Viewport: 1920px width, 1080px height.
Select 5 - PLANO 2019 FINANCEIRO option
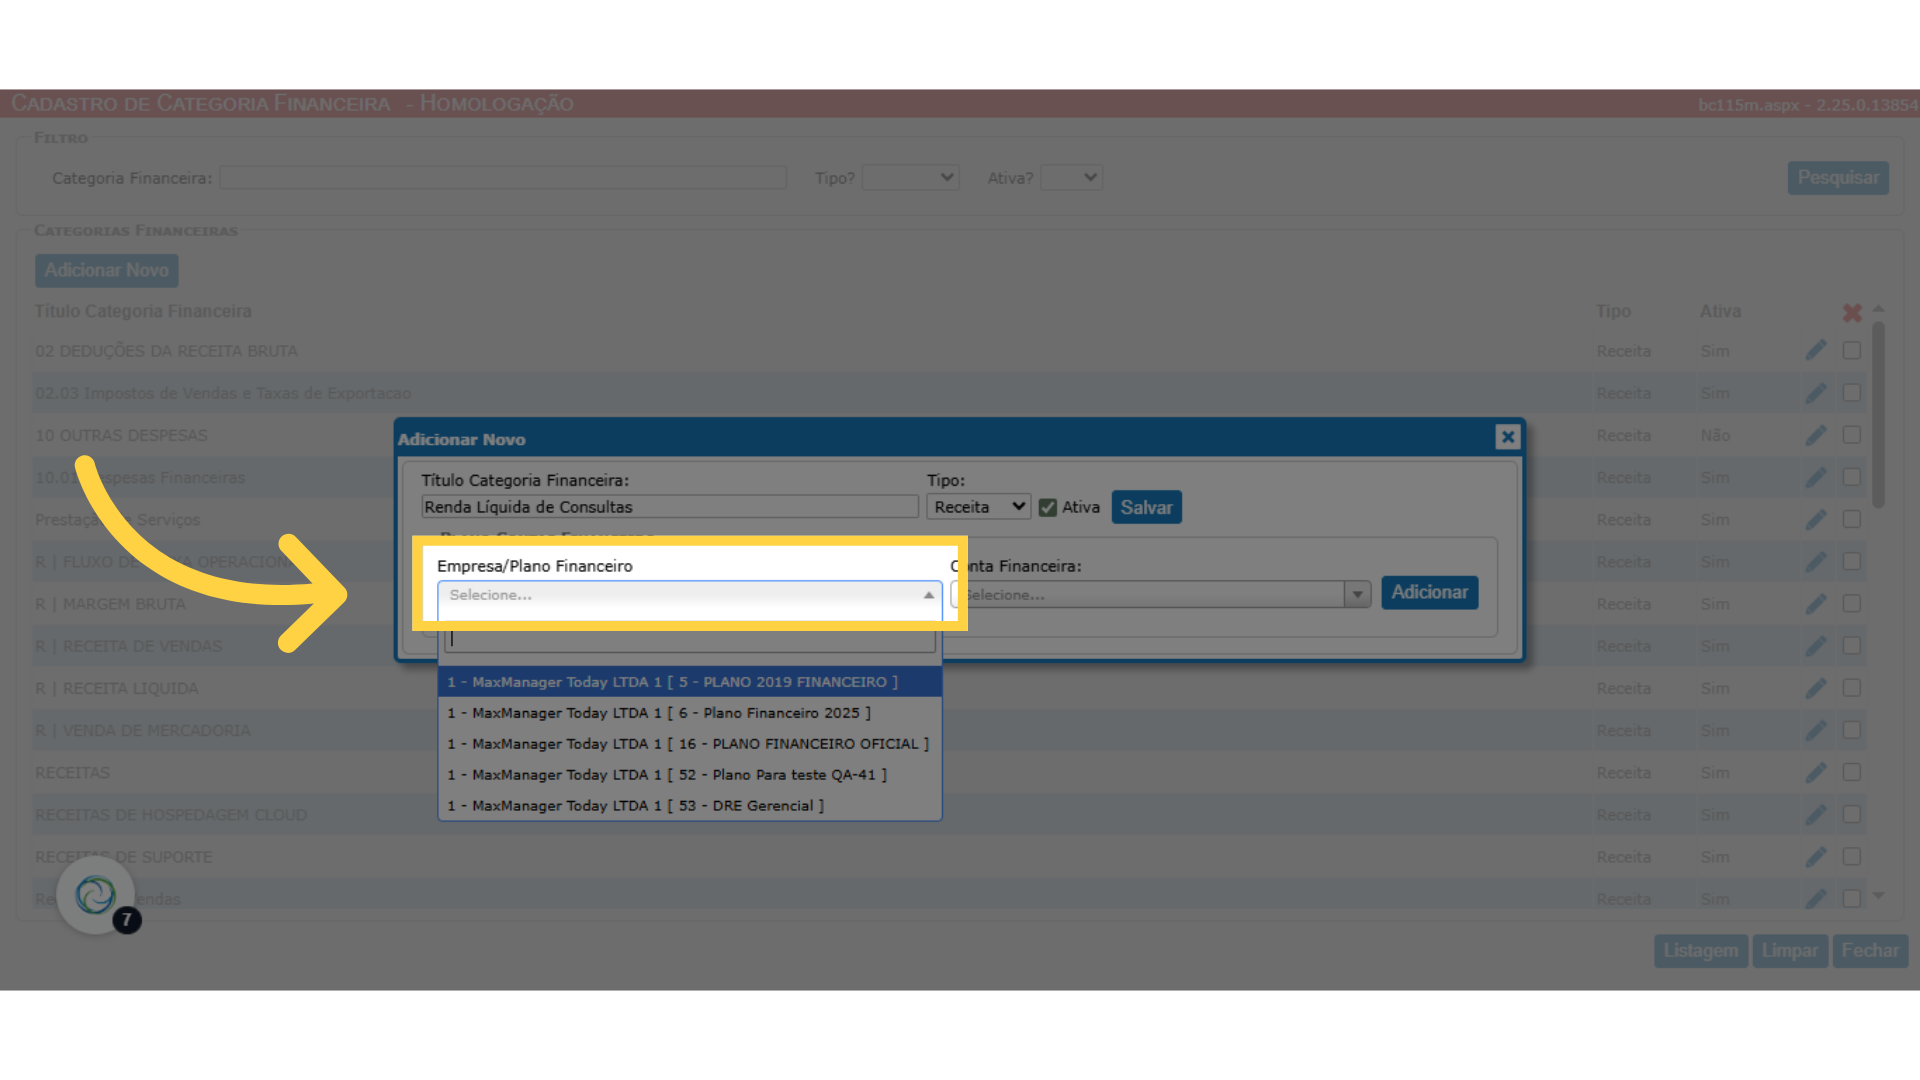[x=690, y=682]
